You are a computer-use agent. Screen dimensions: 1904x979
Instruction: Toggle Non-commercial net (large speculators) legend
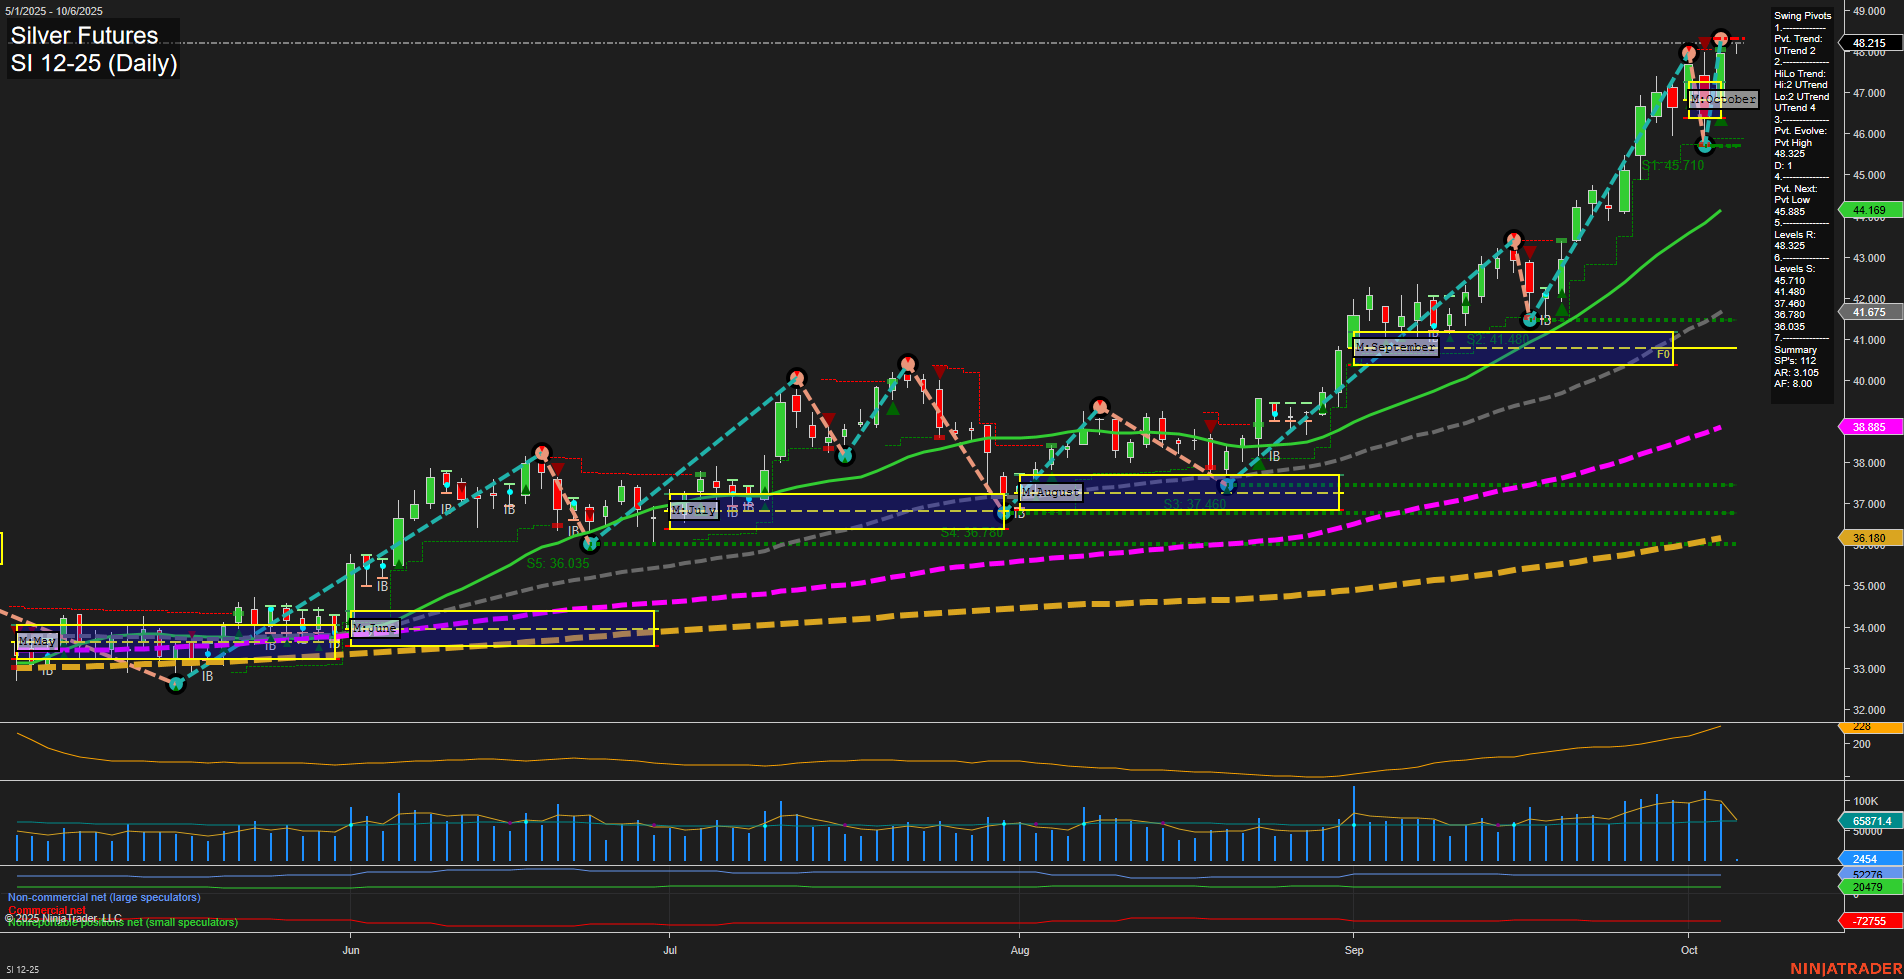(103, 897)
